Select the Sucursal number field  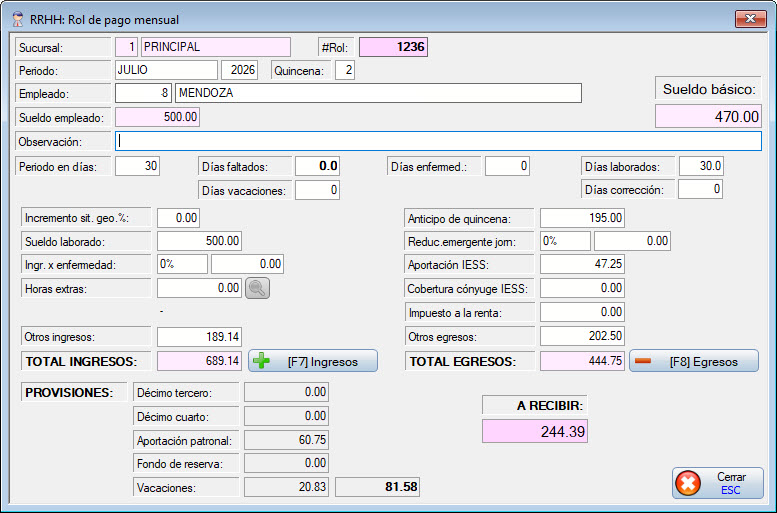pyautogui.click(x=126, y=47)
